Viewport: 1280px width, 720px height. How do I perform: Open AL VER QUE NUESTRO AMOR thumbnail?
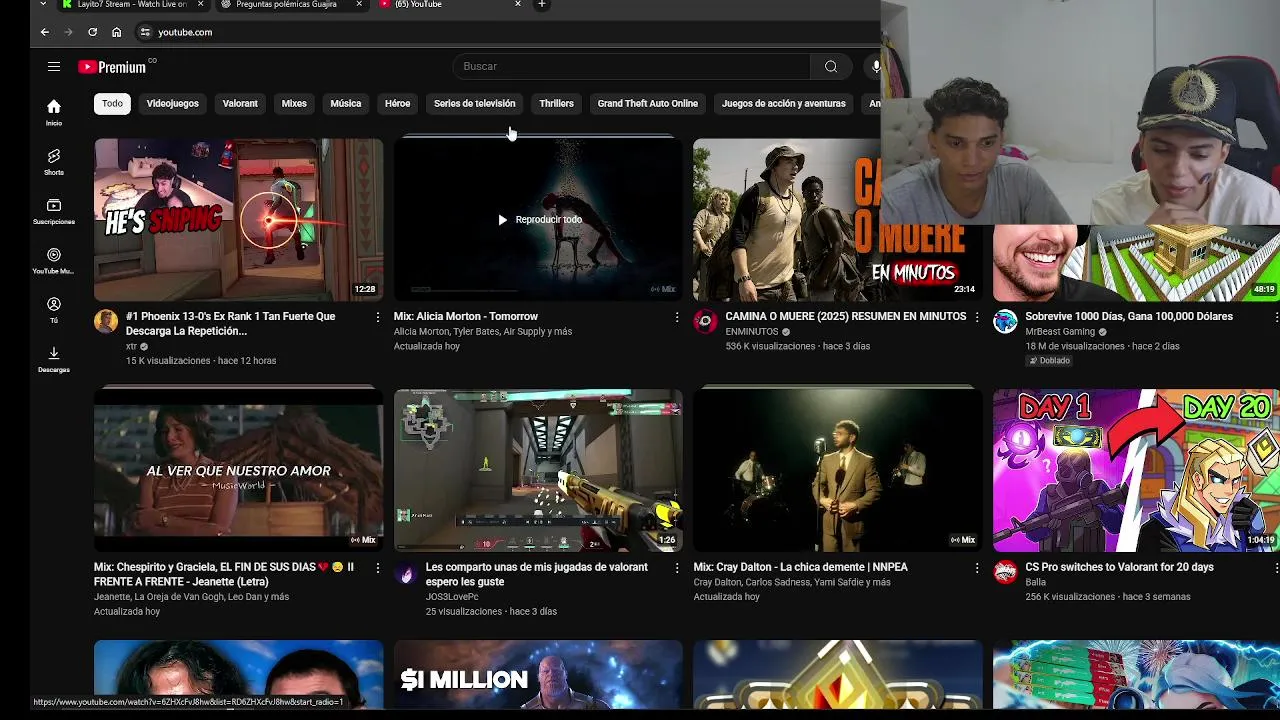pos(238,471)
